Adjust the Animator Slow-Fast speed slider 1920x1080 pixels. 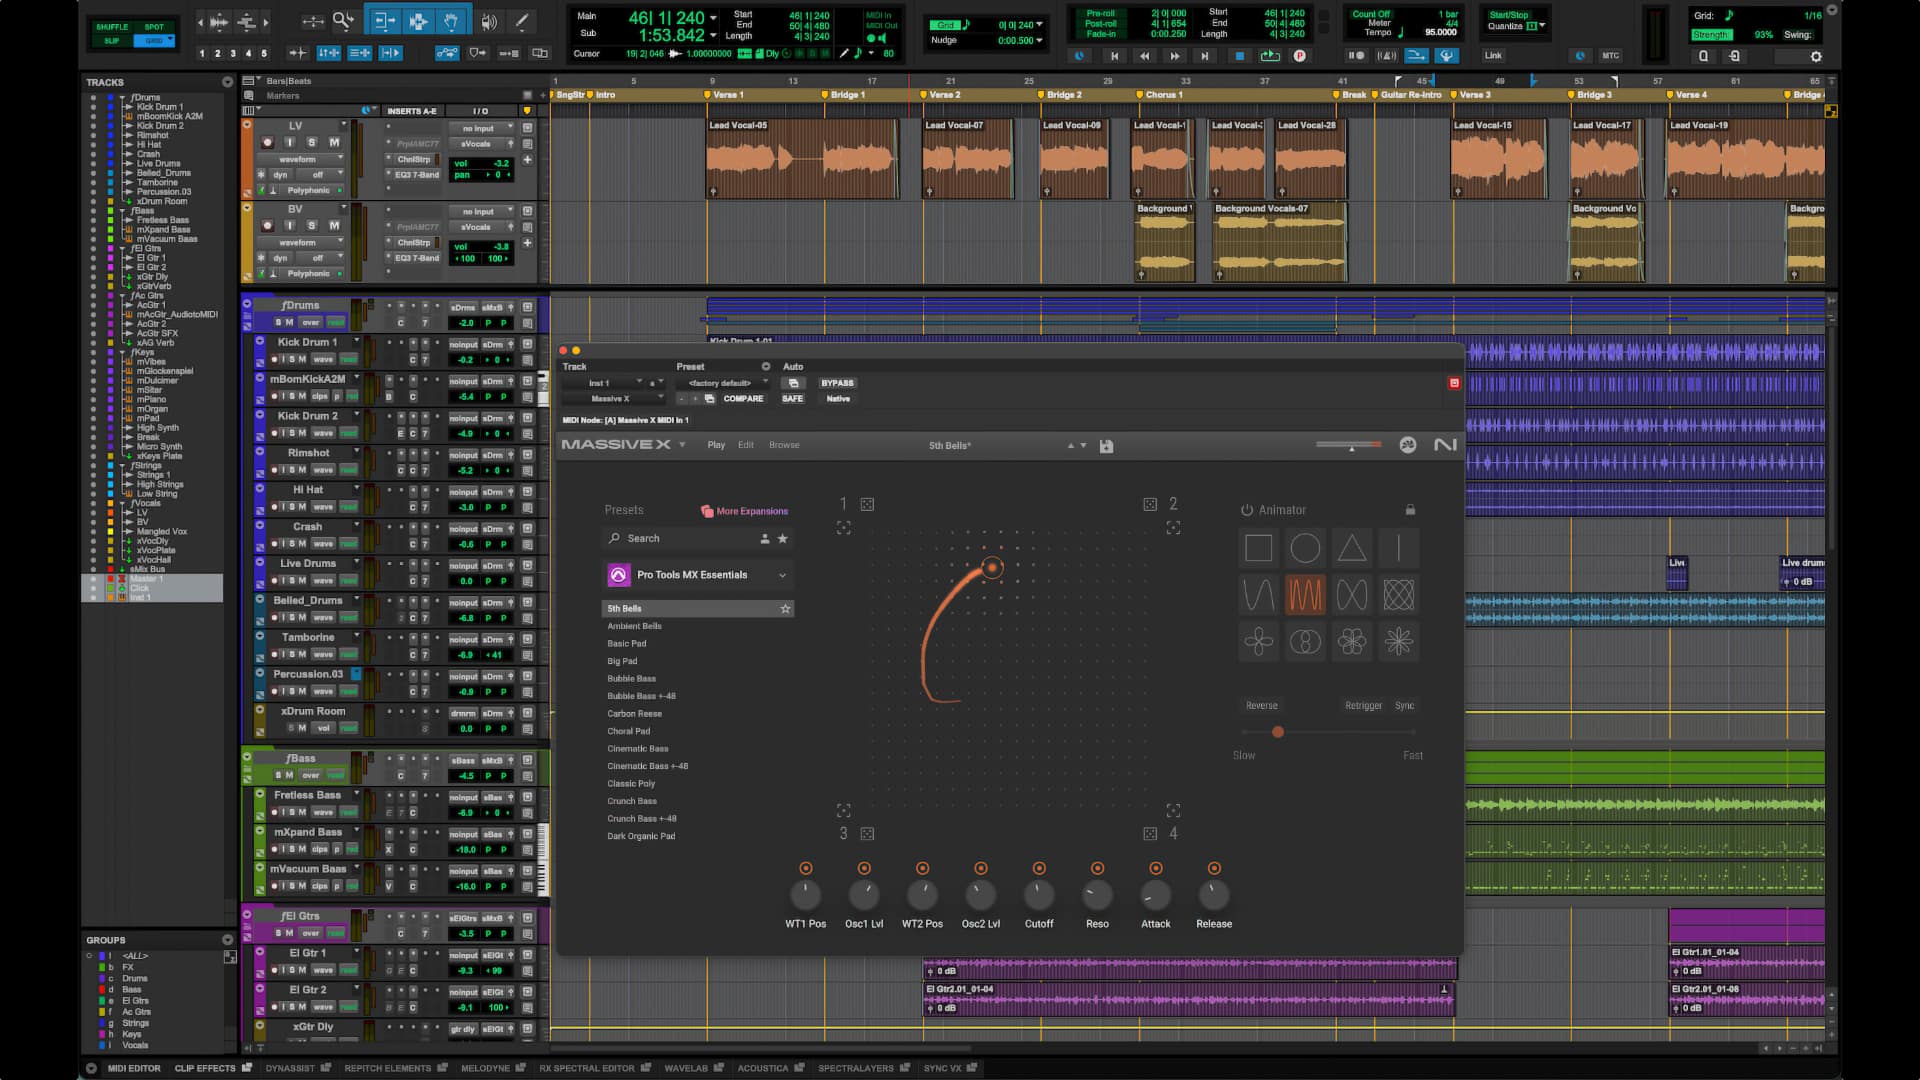(x=1277, y=732)
